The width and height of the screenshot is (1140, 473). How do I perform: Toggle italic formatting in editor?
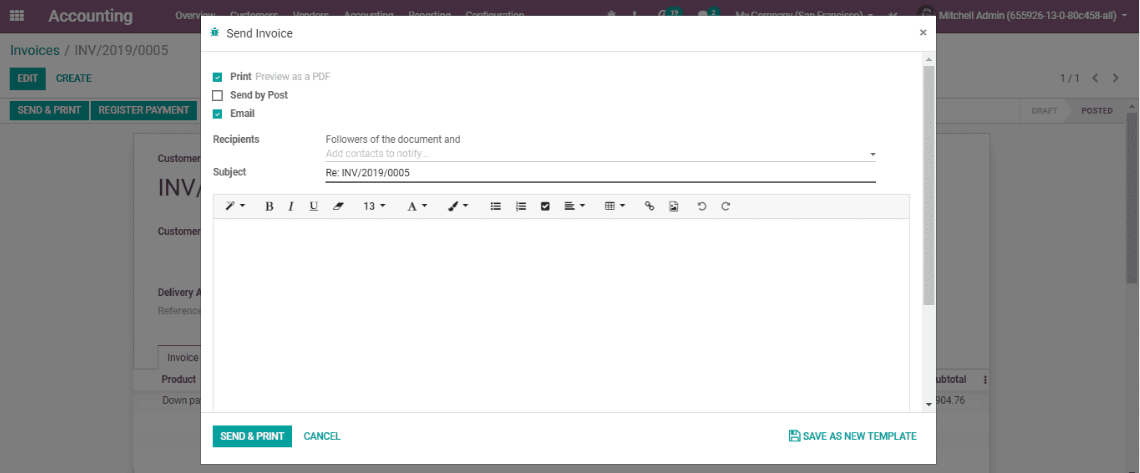click(x=291, y=206)
